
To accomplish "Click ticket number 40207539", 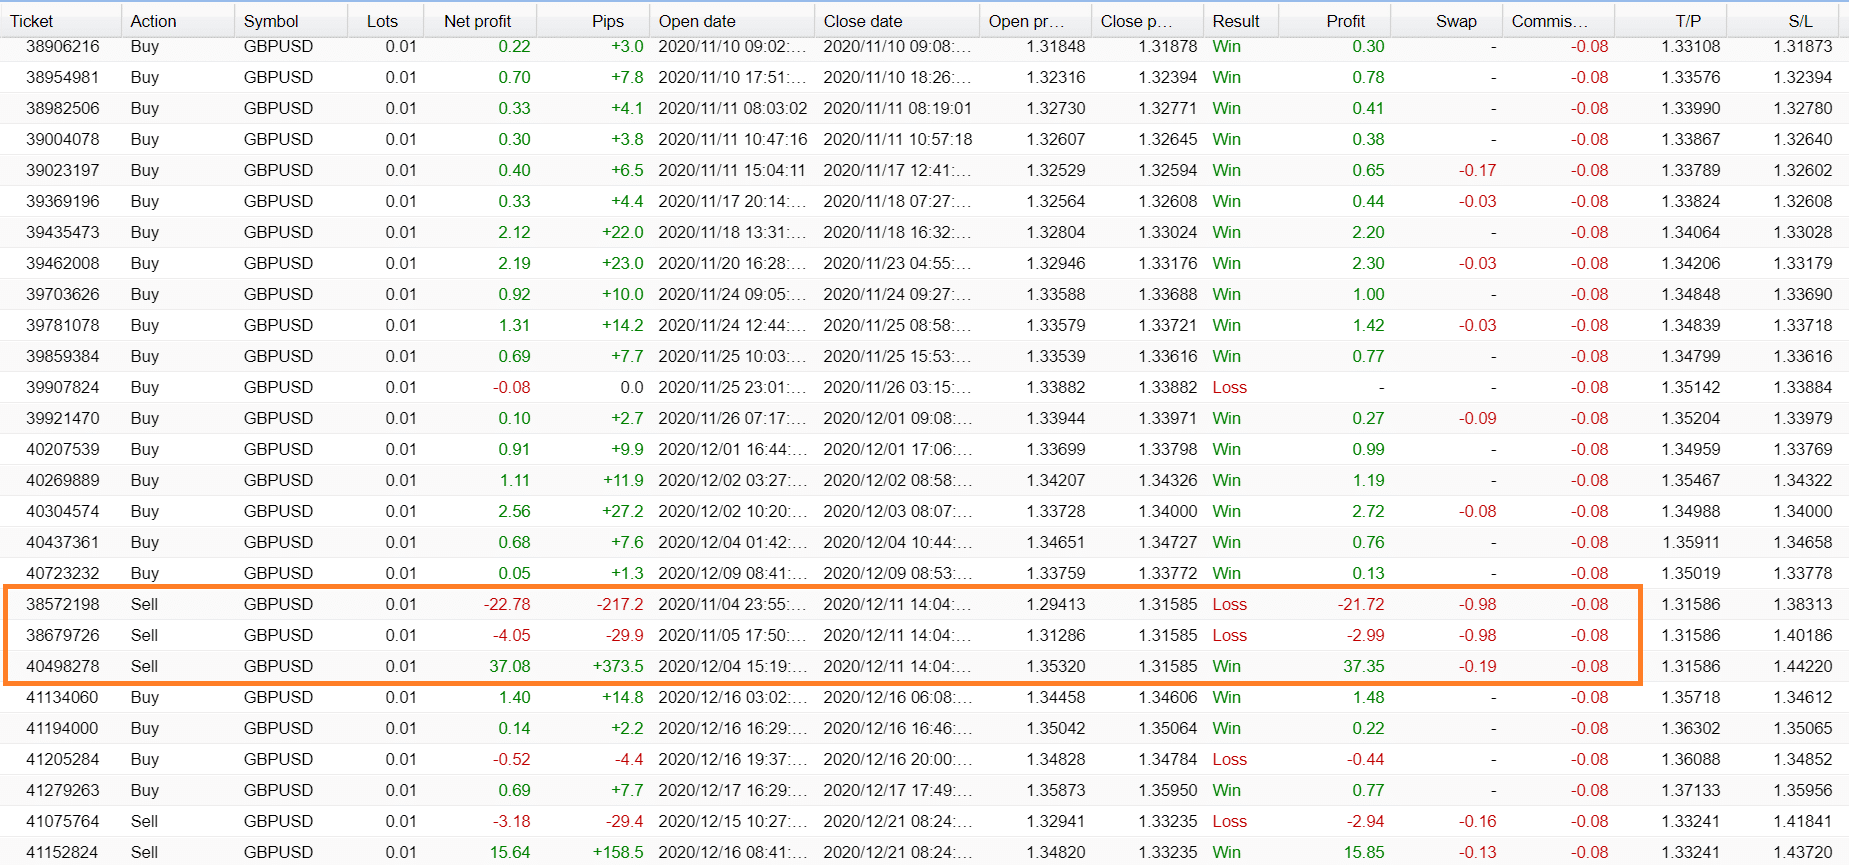I will (63, 449).
